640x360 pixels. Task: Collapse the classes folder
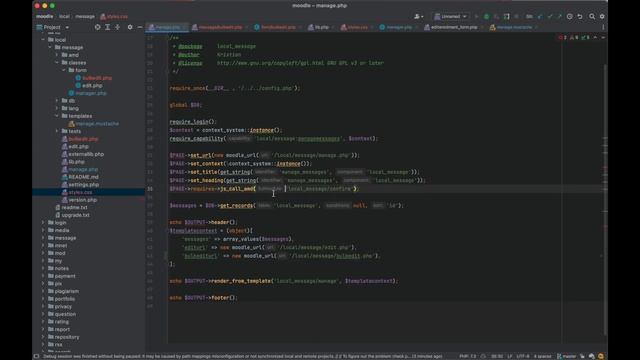57,62
